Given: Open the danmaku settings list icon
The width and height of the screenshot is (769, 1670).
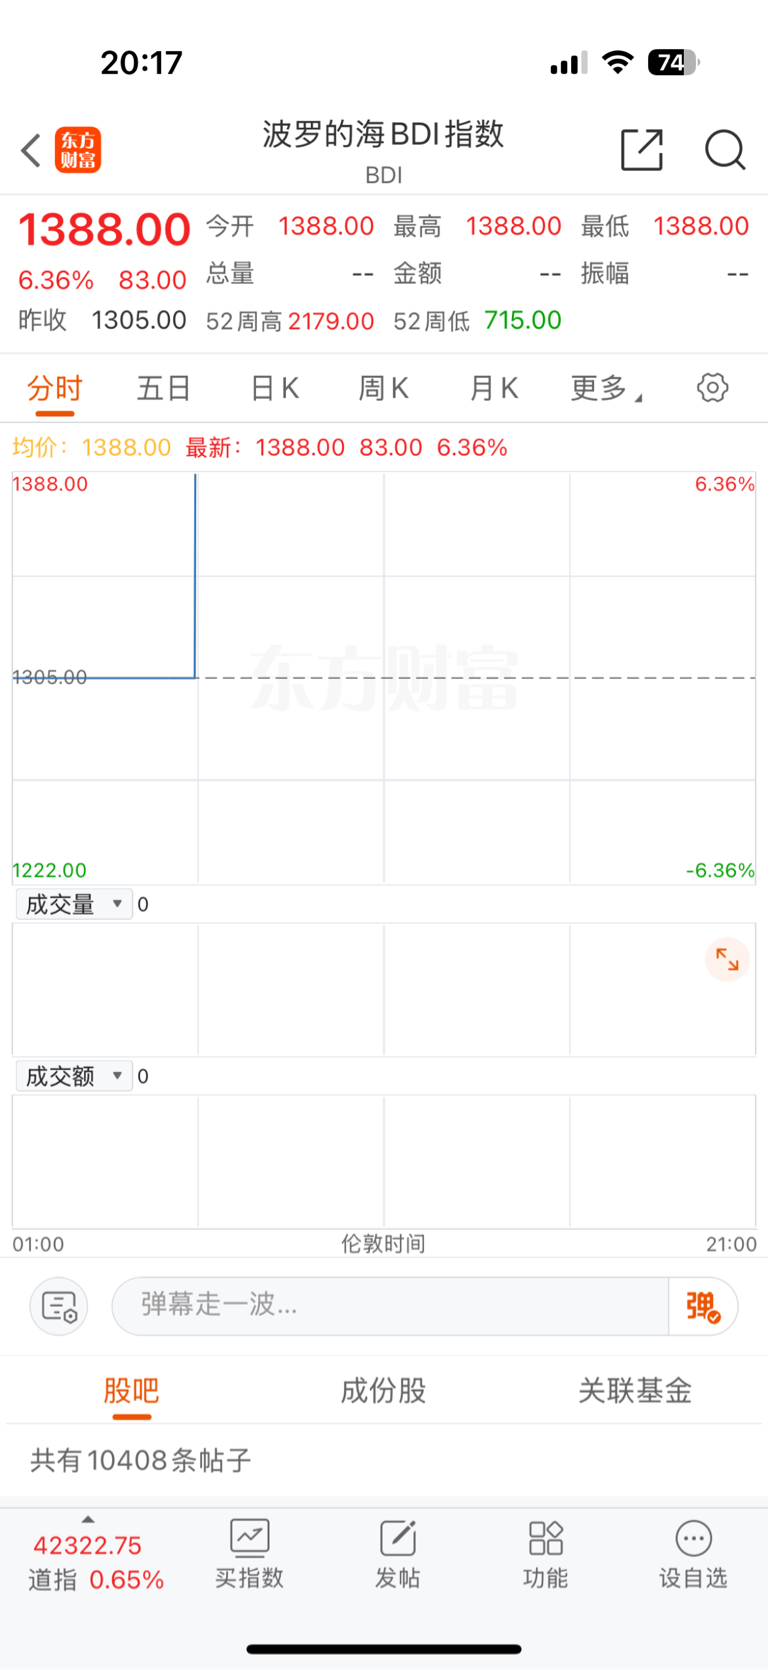Looking at the screenshot, I should pos(59,1306).
